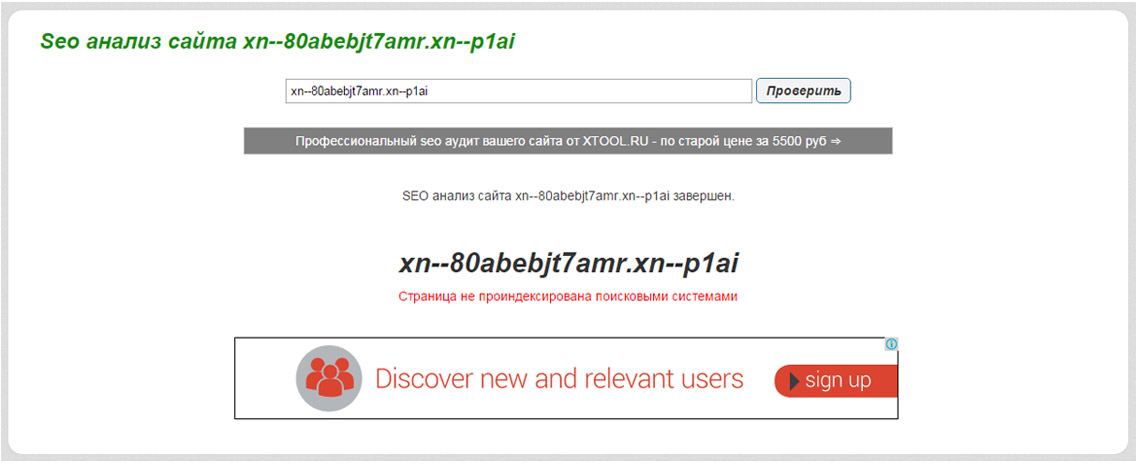1138x465 pixels.
Task: Click the SEO анализ завершен status text
Action: click(568, 196)
